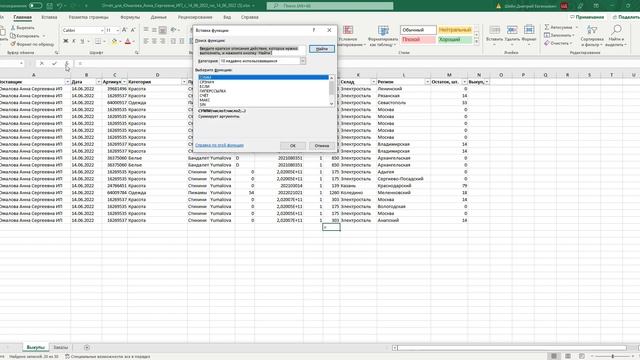Click the Search box in the title bar

[330, 6]
